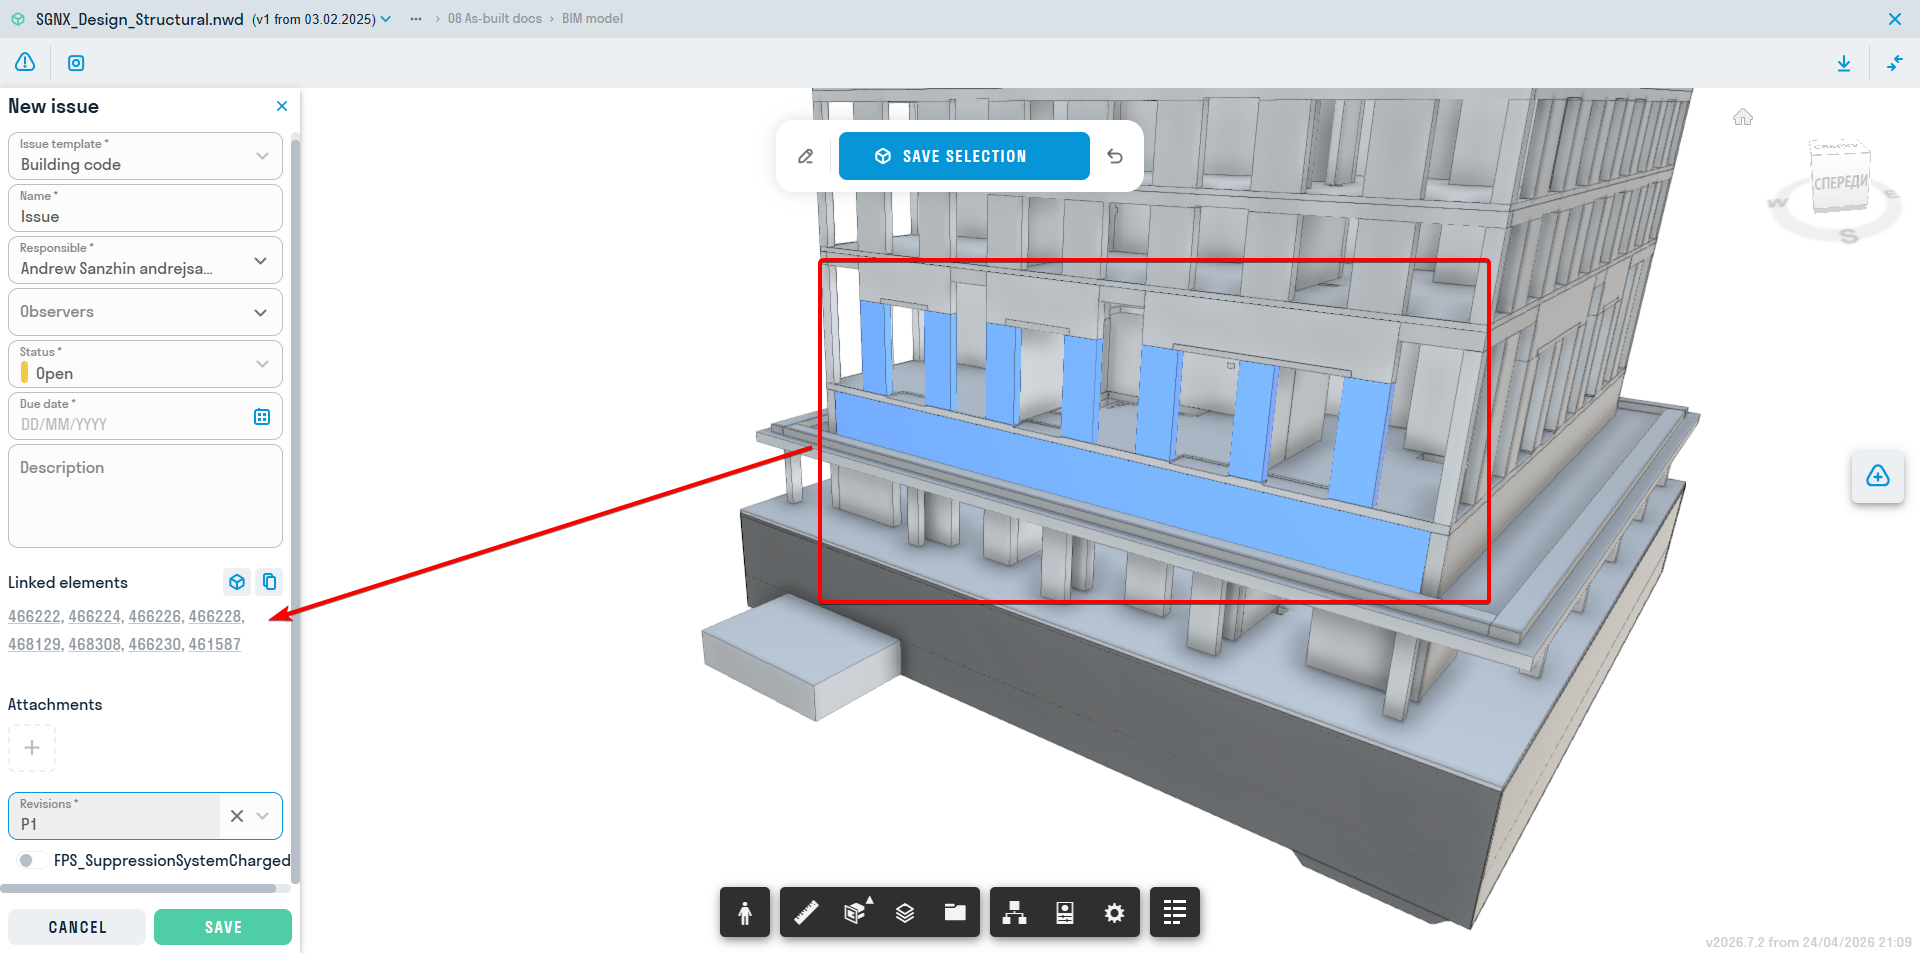Open the folder icon in bottom toolbar
The image size is (1920, 953).
[955, 912]
